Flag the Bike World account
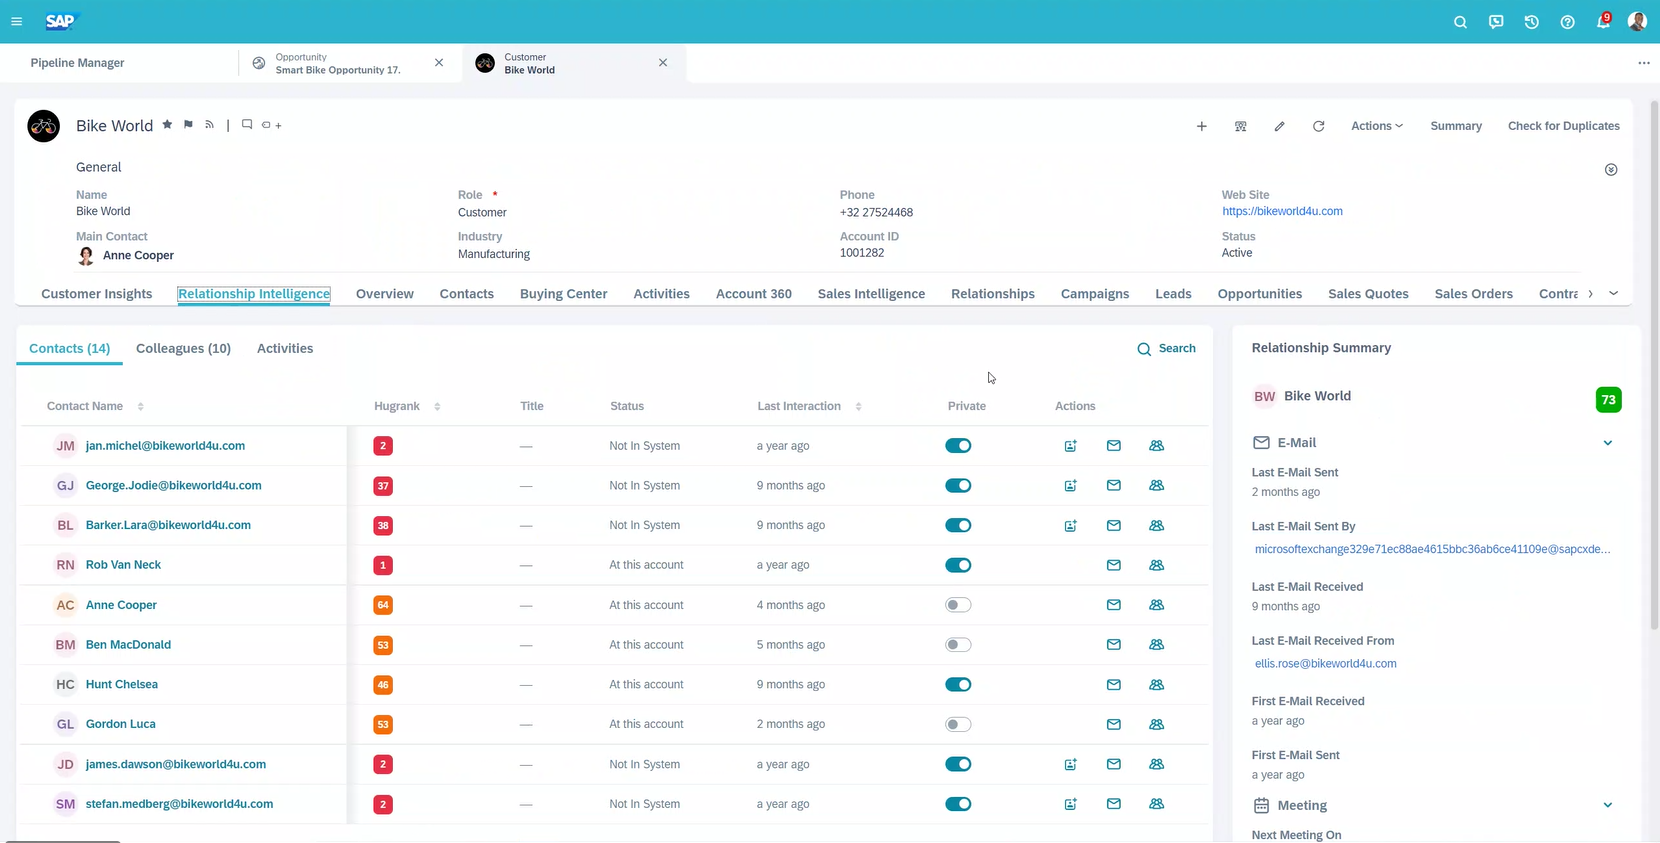Viewport: 1660px width, 843px height. coord(188,125)
